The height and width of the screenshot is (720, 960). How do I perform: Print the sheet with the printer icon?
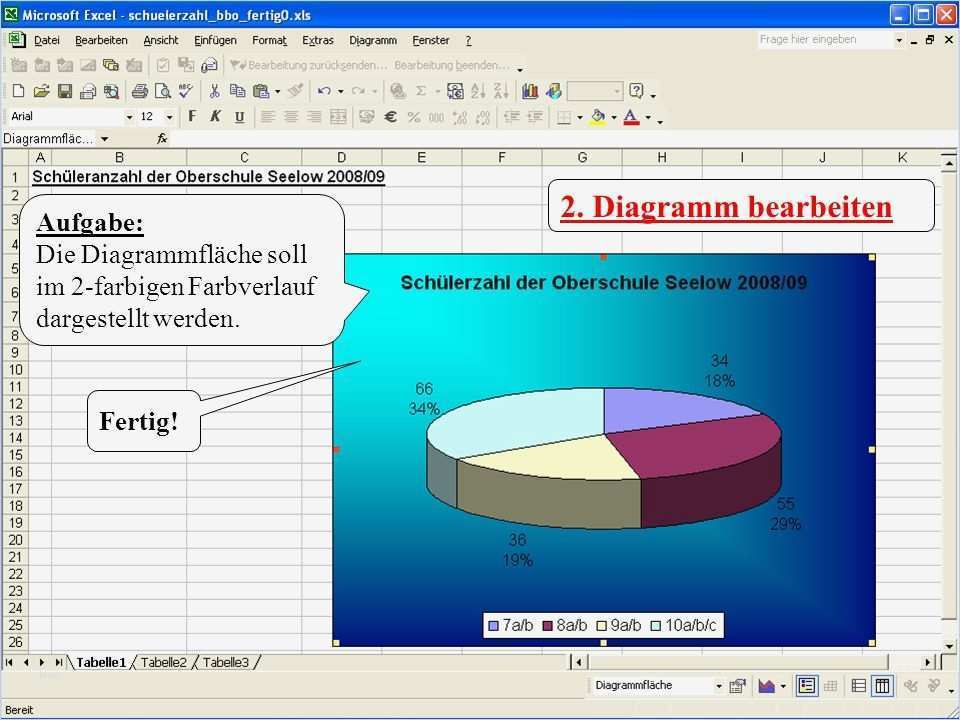click(140, 91)
